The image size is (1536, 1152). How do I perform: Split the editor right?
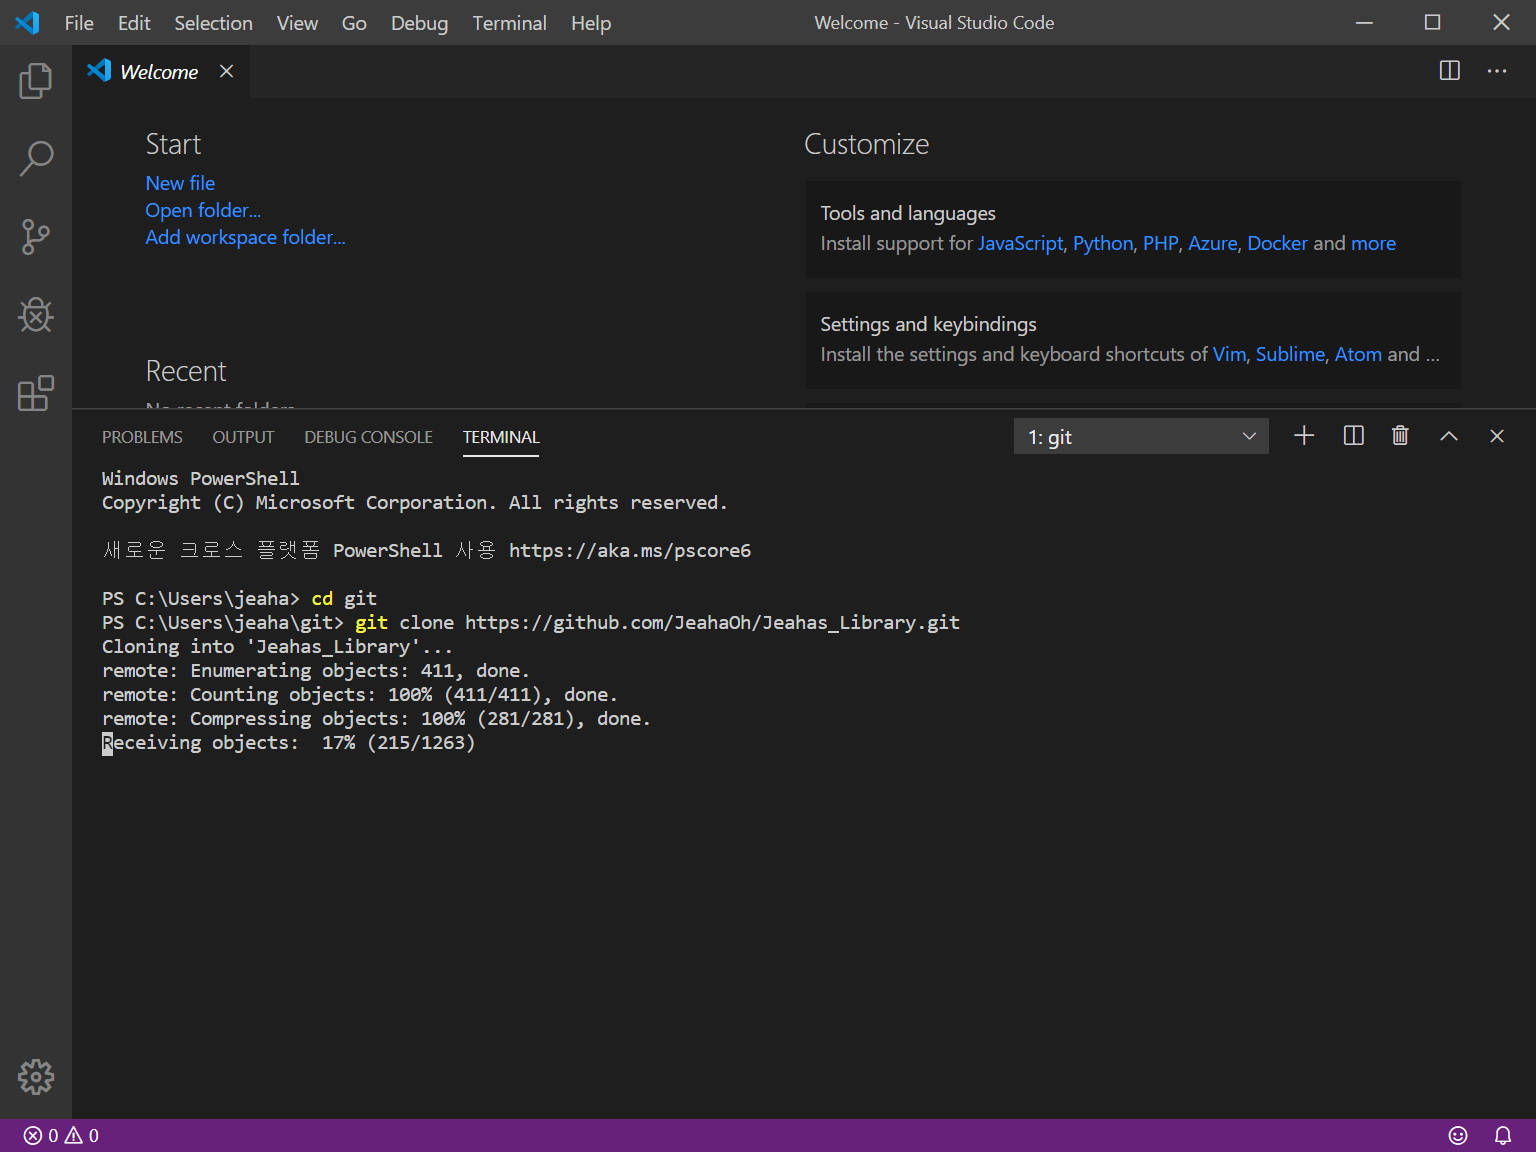(x=1450, y=71)
